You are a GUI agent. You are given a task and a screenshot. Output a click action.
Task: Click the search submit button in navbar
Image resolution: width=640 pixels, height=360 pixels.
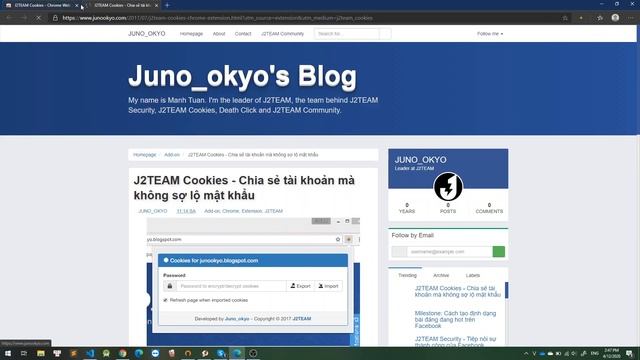(x=385, y=33)
